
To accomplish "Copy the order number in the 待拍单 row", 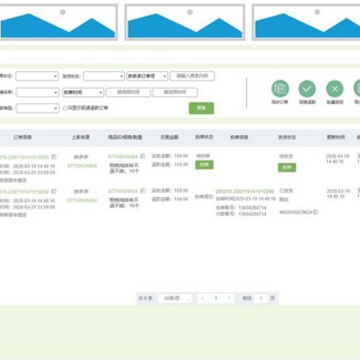I will pos(54,157).
